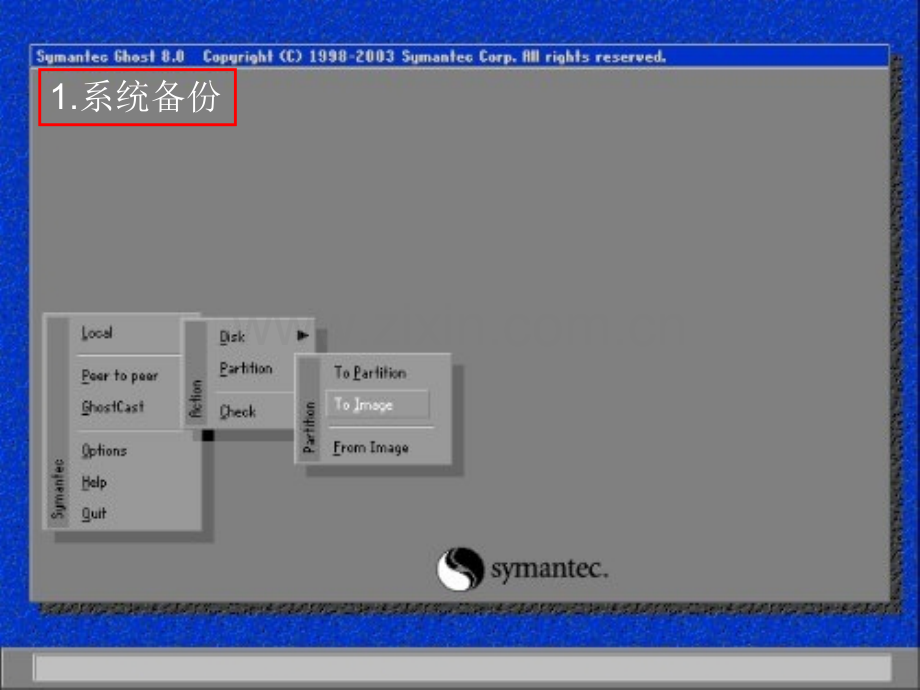Expand the Disk submenu

click(x=232, y=337)
